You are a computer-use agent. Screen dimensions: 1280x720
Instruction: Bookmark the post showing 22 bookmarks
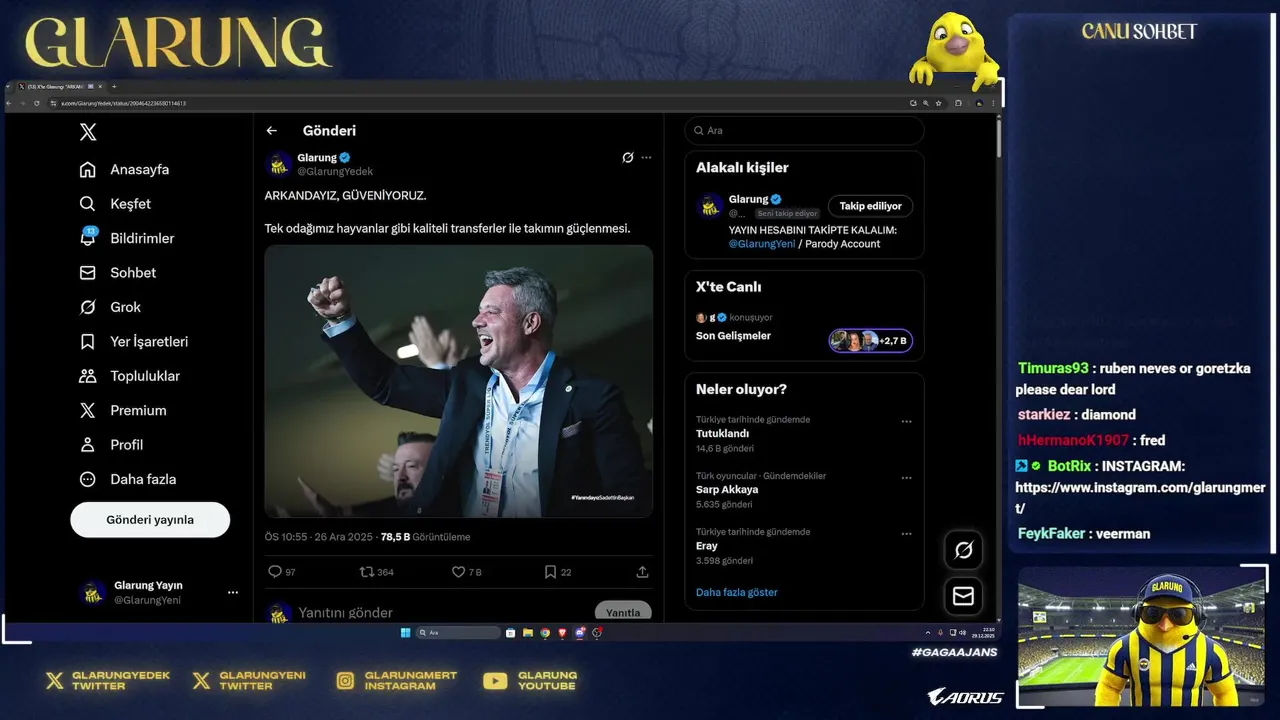[550, 572]
